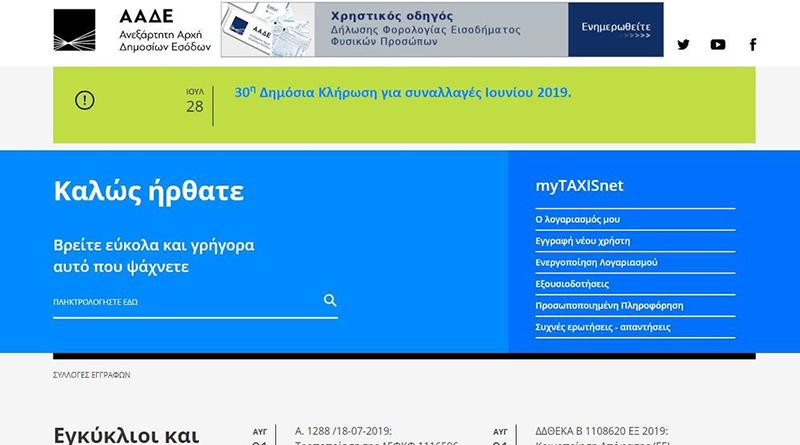Open Ο λογαριασμός μου link

[579, 219]
